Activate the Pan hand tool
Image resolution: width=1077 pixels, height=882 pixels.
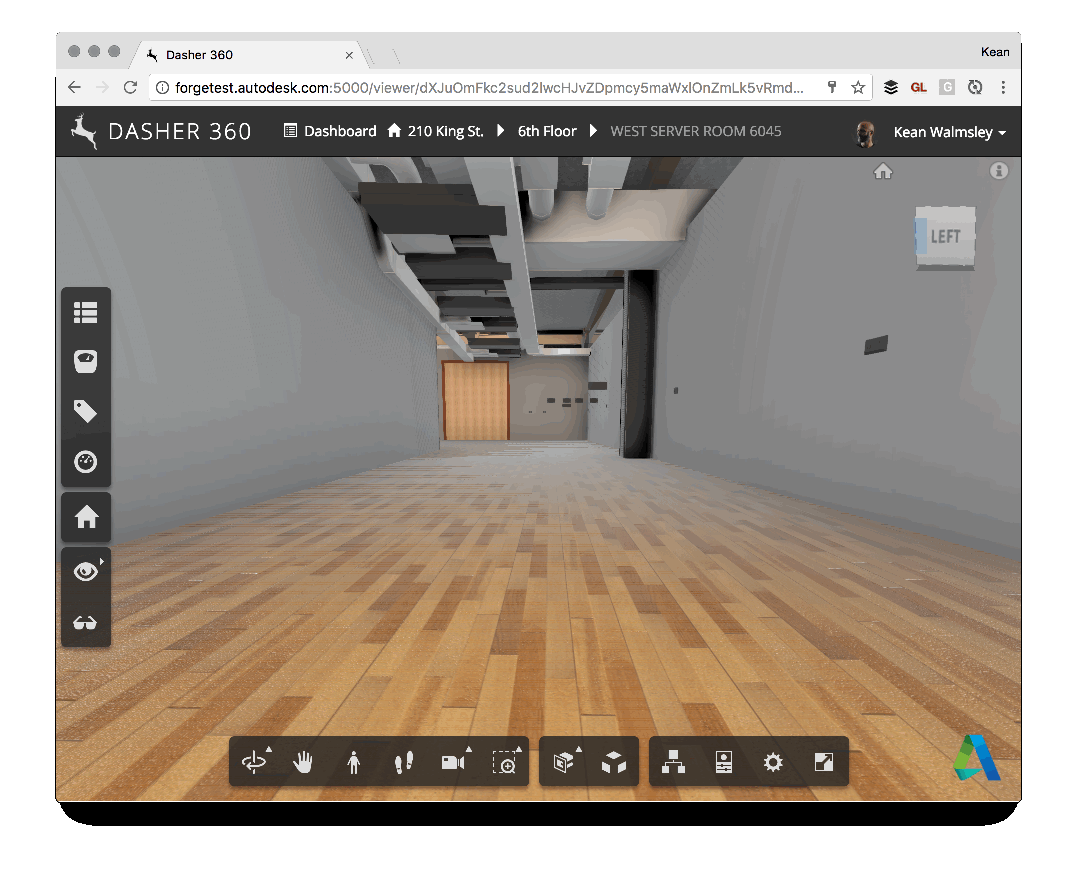point(303,763)
